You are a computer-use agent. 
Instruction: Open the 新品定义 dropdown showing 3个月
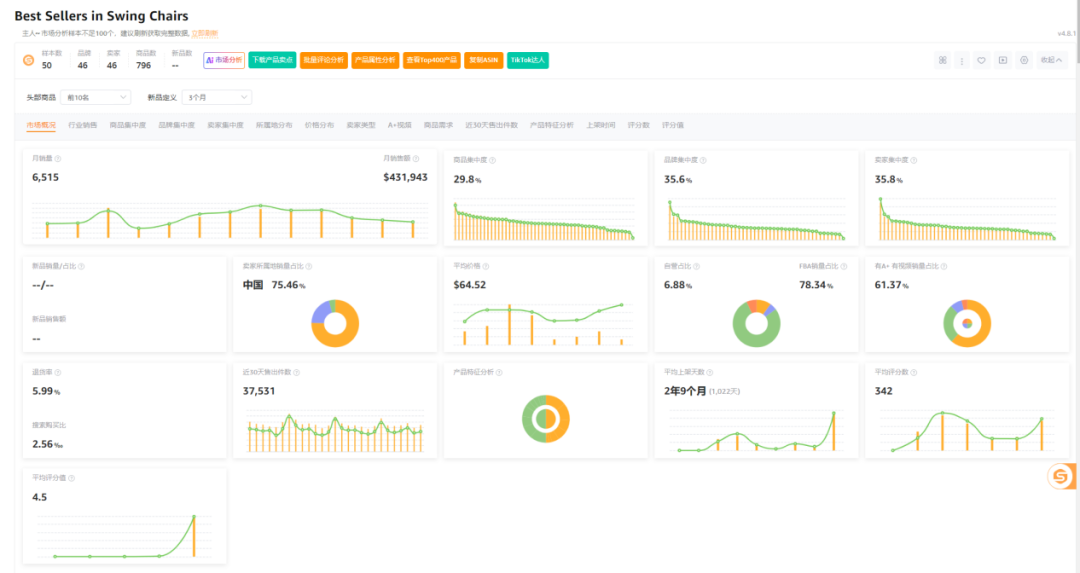pos(217,97)
